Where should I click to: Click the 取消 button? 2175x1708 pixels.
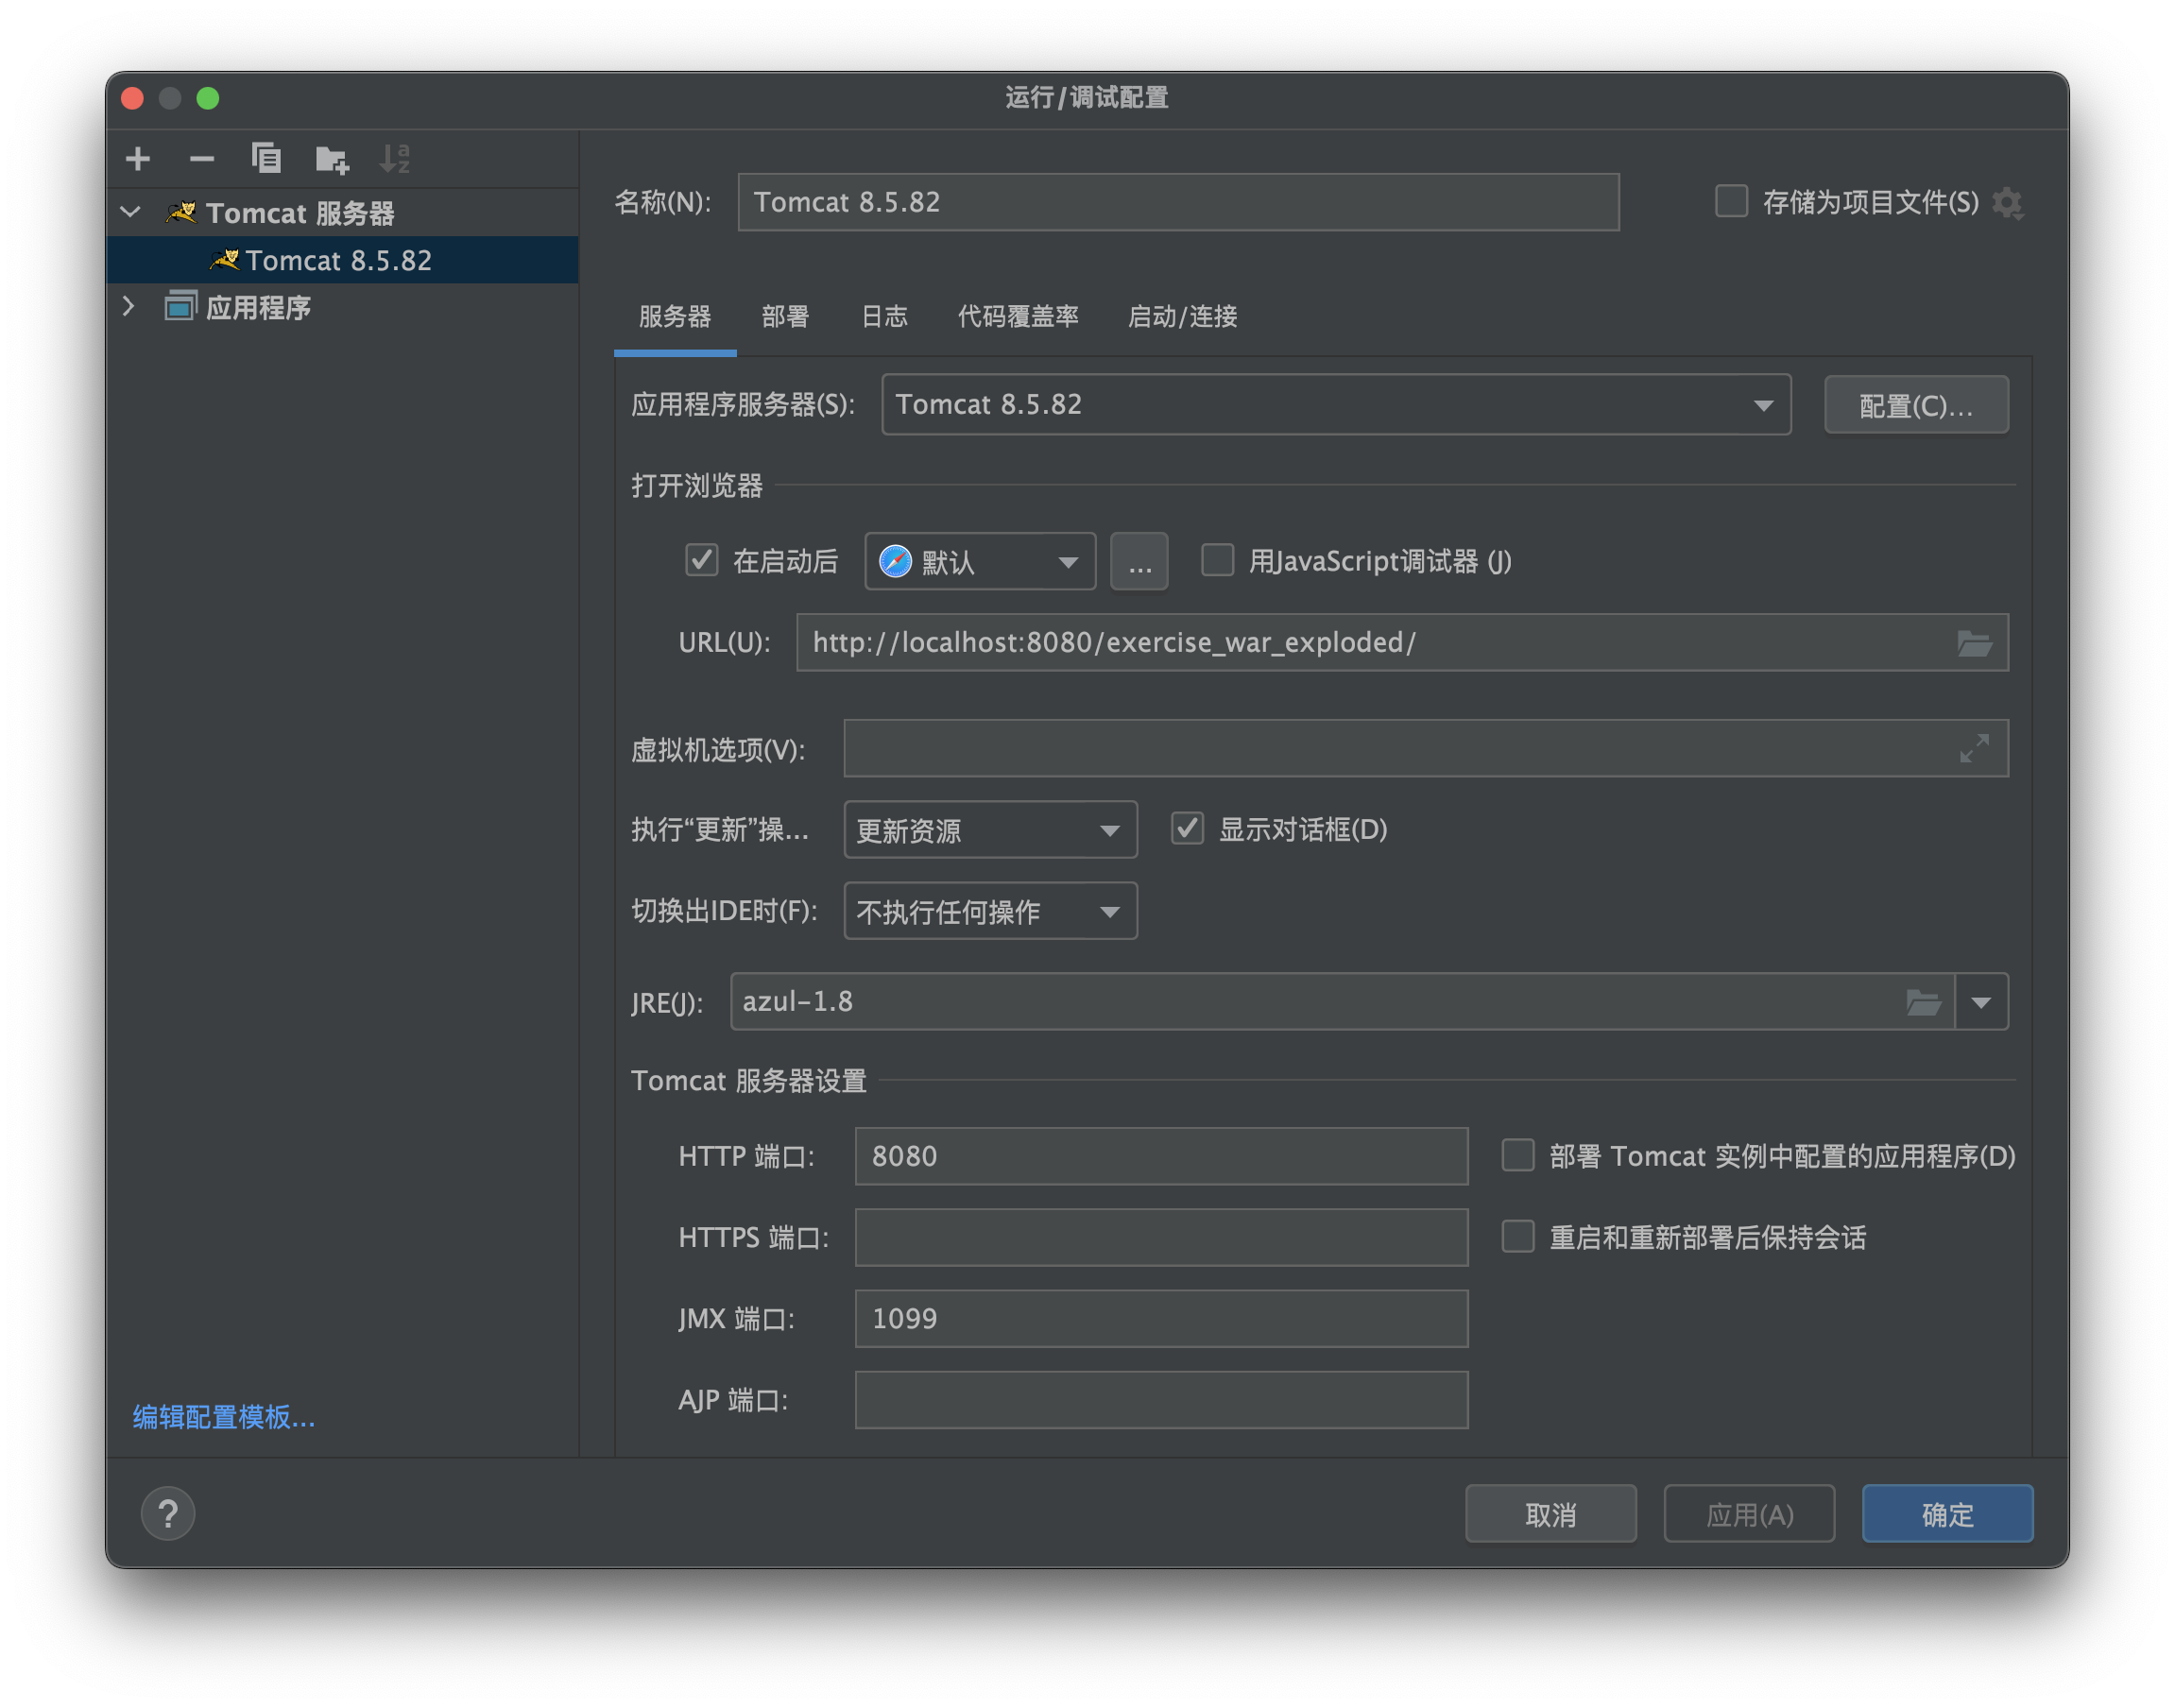point(1550,1514)
